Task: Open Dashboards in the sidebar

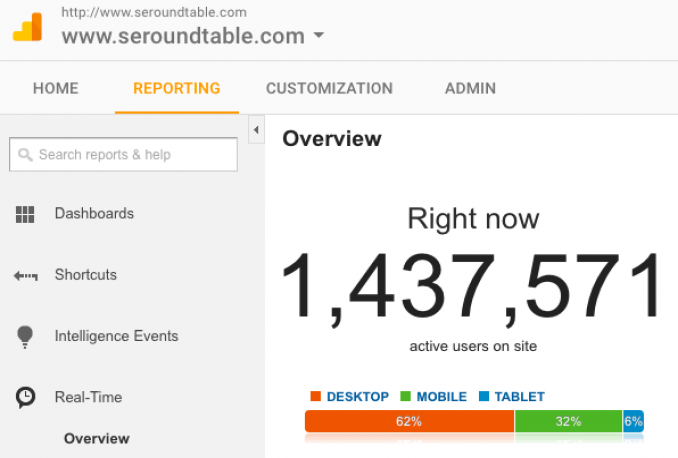Action: [x=94, y=213]
